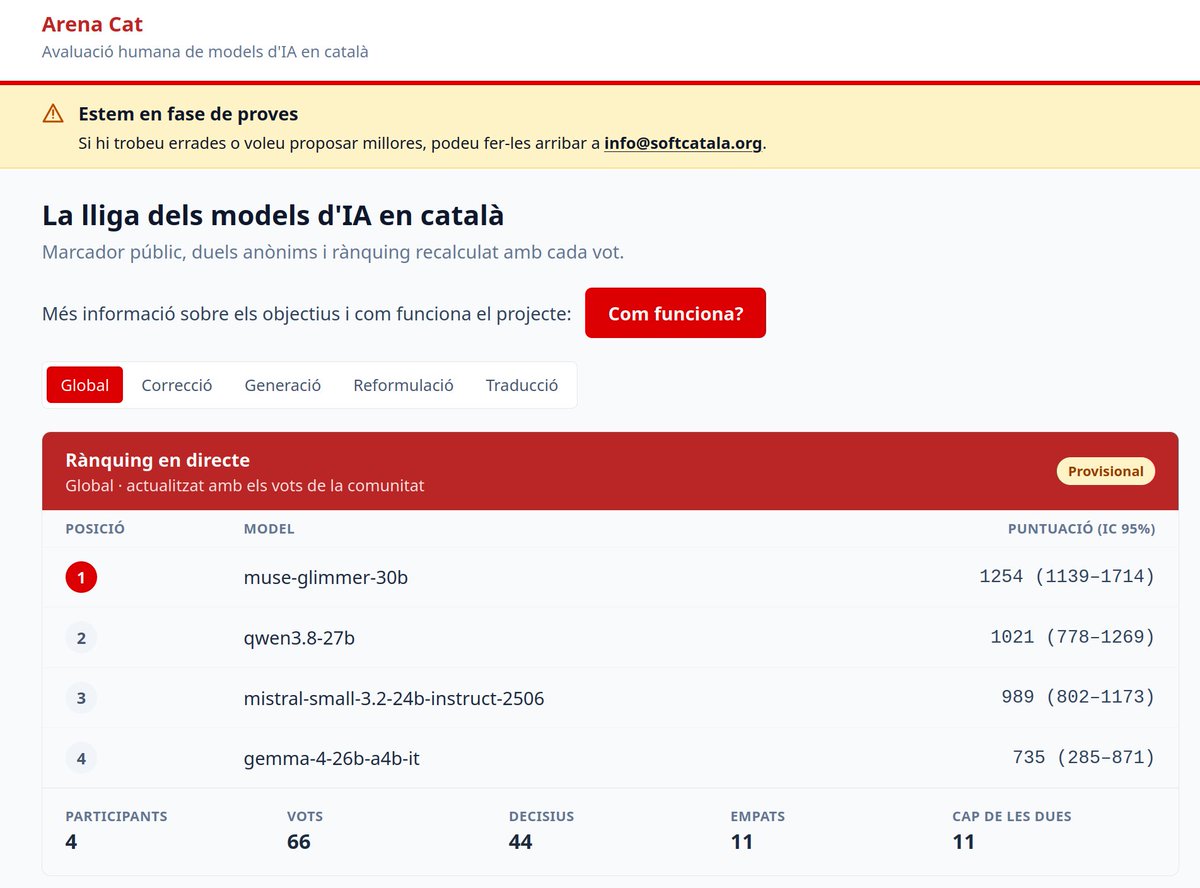Click the position 2 rank badge
This screenshot has height=888, width=1200.
click(x=81, y=637)
